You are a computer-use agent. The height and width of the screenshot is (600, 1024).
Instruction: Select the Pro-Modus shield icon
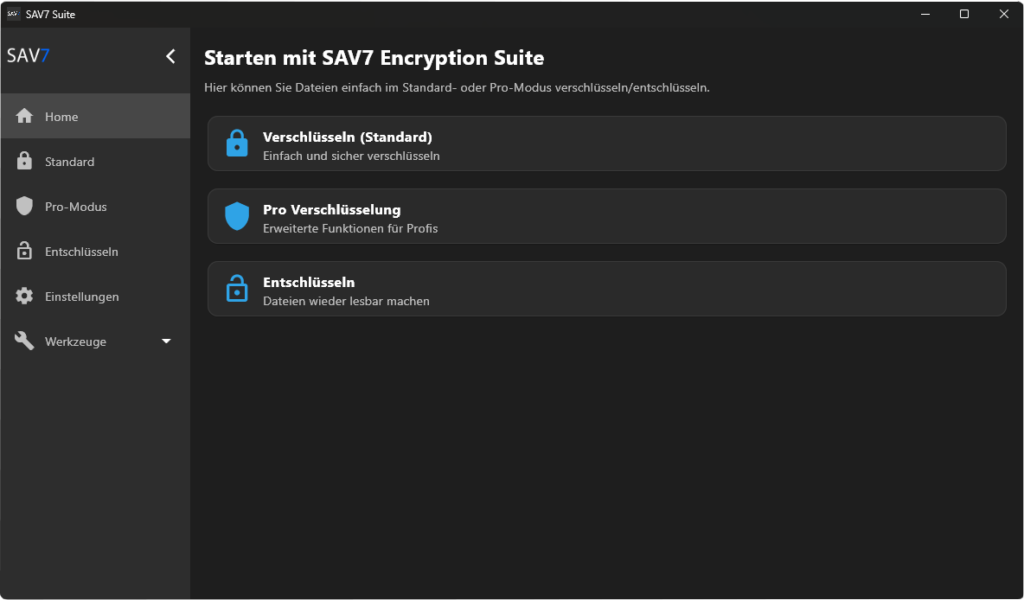click(x=22, y=206)
